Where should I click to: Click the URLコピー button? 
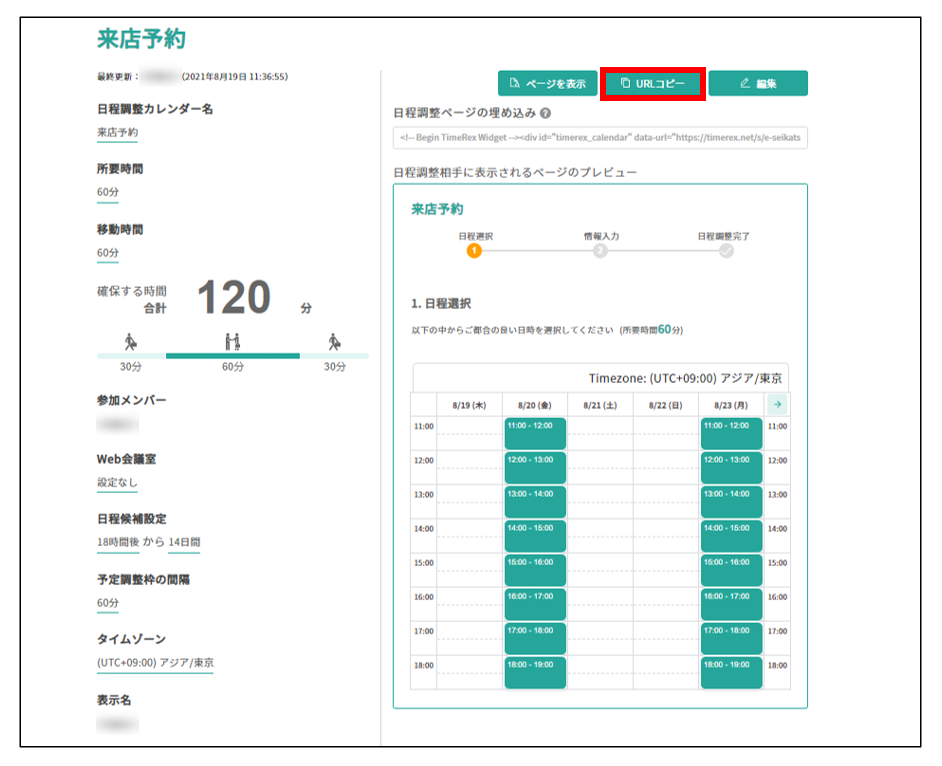click(653, 83)
